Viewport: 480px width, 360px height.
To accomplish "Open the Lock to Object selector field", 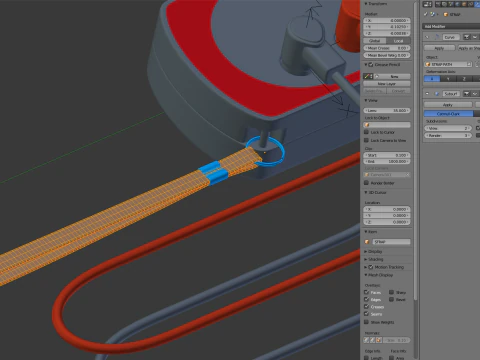I will coord(387,125).
